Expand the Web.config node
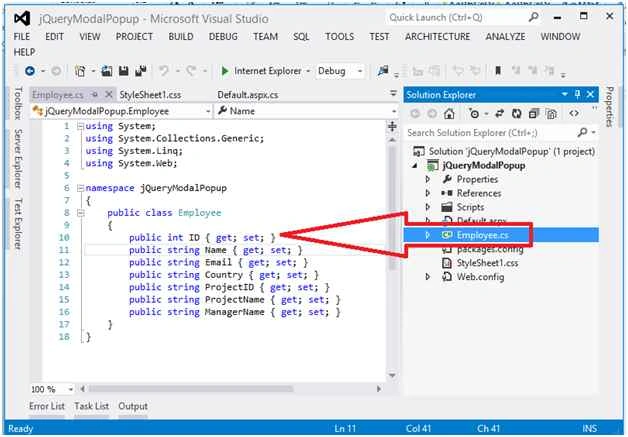The width and height of the screenshot is (628, 437). tap(427, 277)
